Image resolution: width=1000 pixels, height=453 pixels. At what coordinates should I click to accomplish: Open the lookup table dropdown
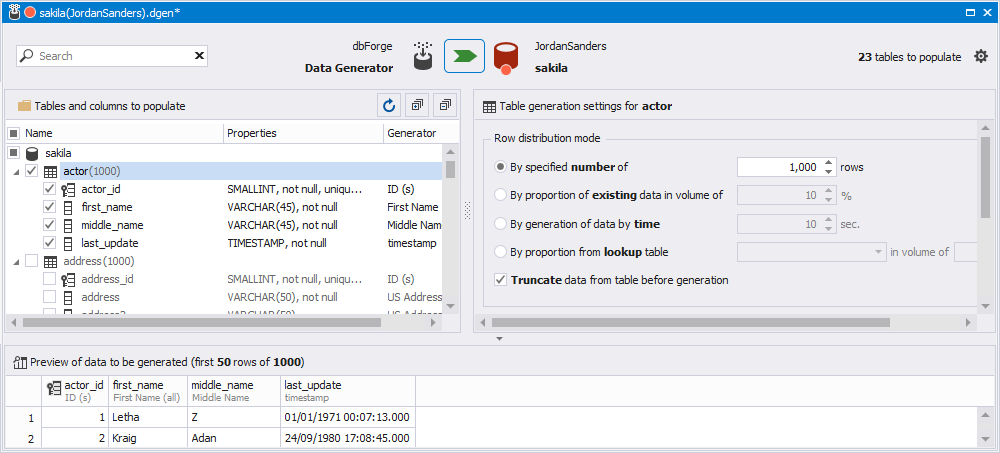(x=877, y=252)
